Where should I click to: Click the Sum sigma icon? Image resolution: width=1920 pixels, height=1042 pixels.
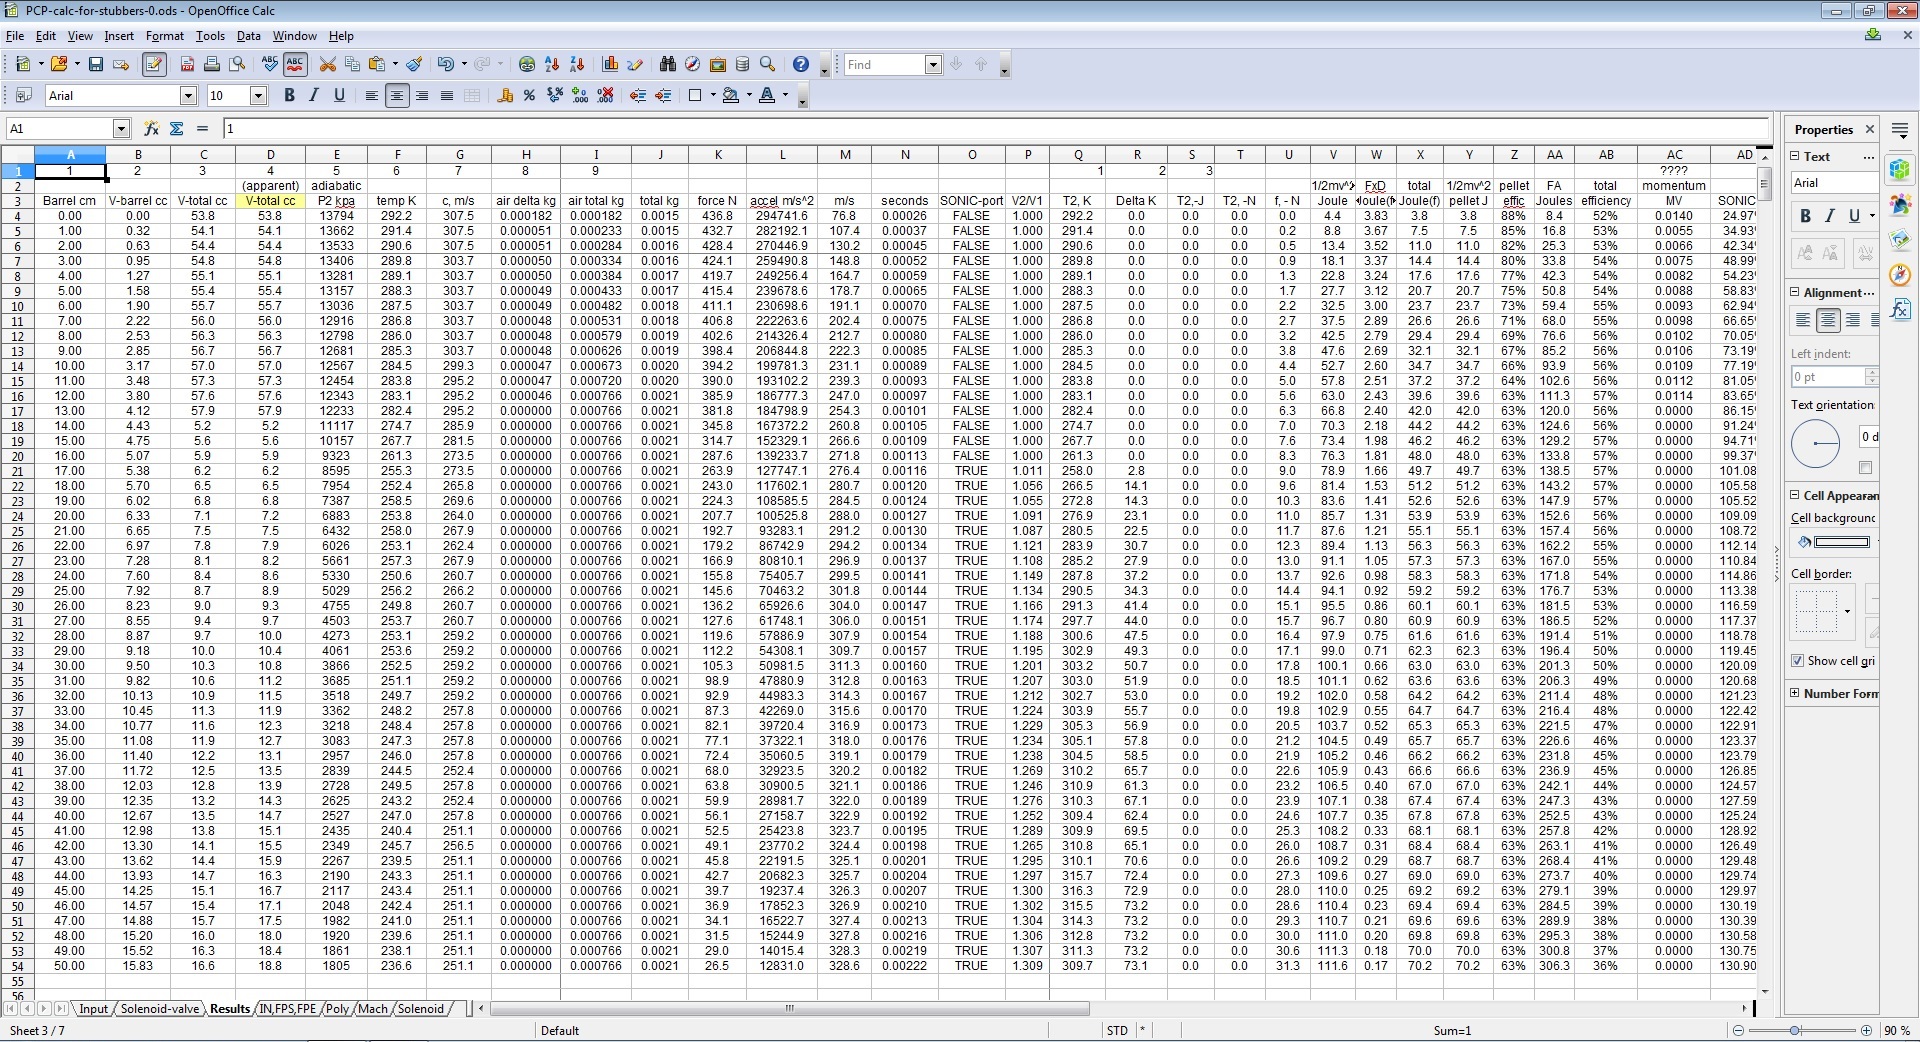(x=177, y=129)
